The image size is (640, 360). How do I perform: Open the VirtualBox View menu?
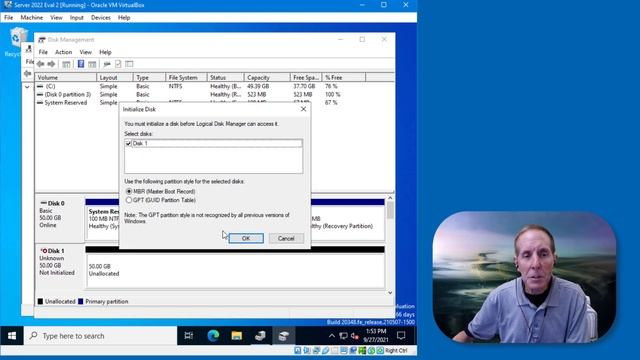[56, 18]
